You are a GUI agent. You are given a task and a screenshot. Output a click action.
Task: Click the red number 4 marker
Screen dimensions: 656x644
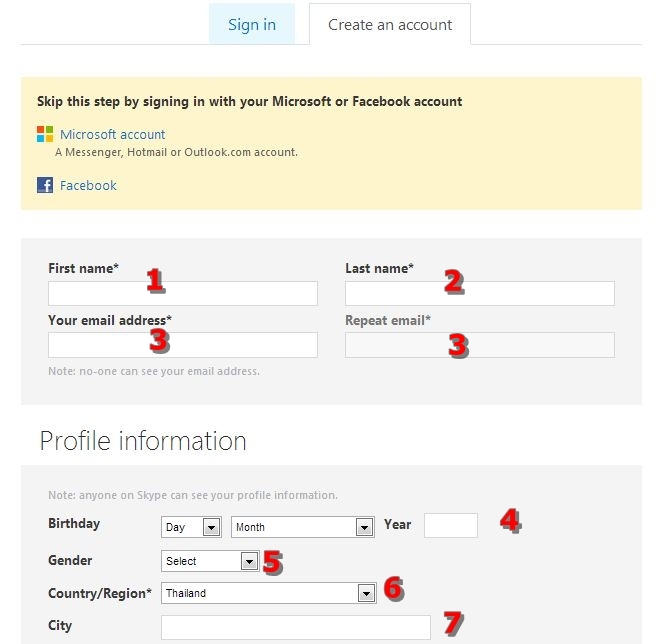pos(510,521)
